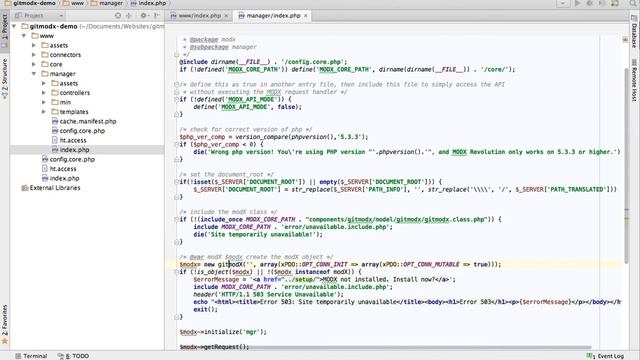
Task: Click manager in the breadcrumb bar
Action: [x=107, y=3]
